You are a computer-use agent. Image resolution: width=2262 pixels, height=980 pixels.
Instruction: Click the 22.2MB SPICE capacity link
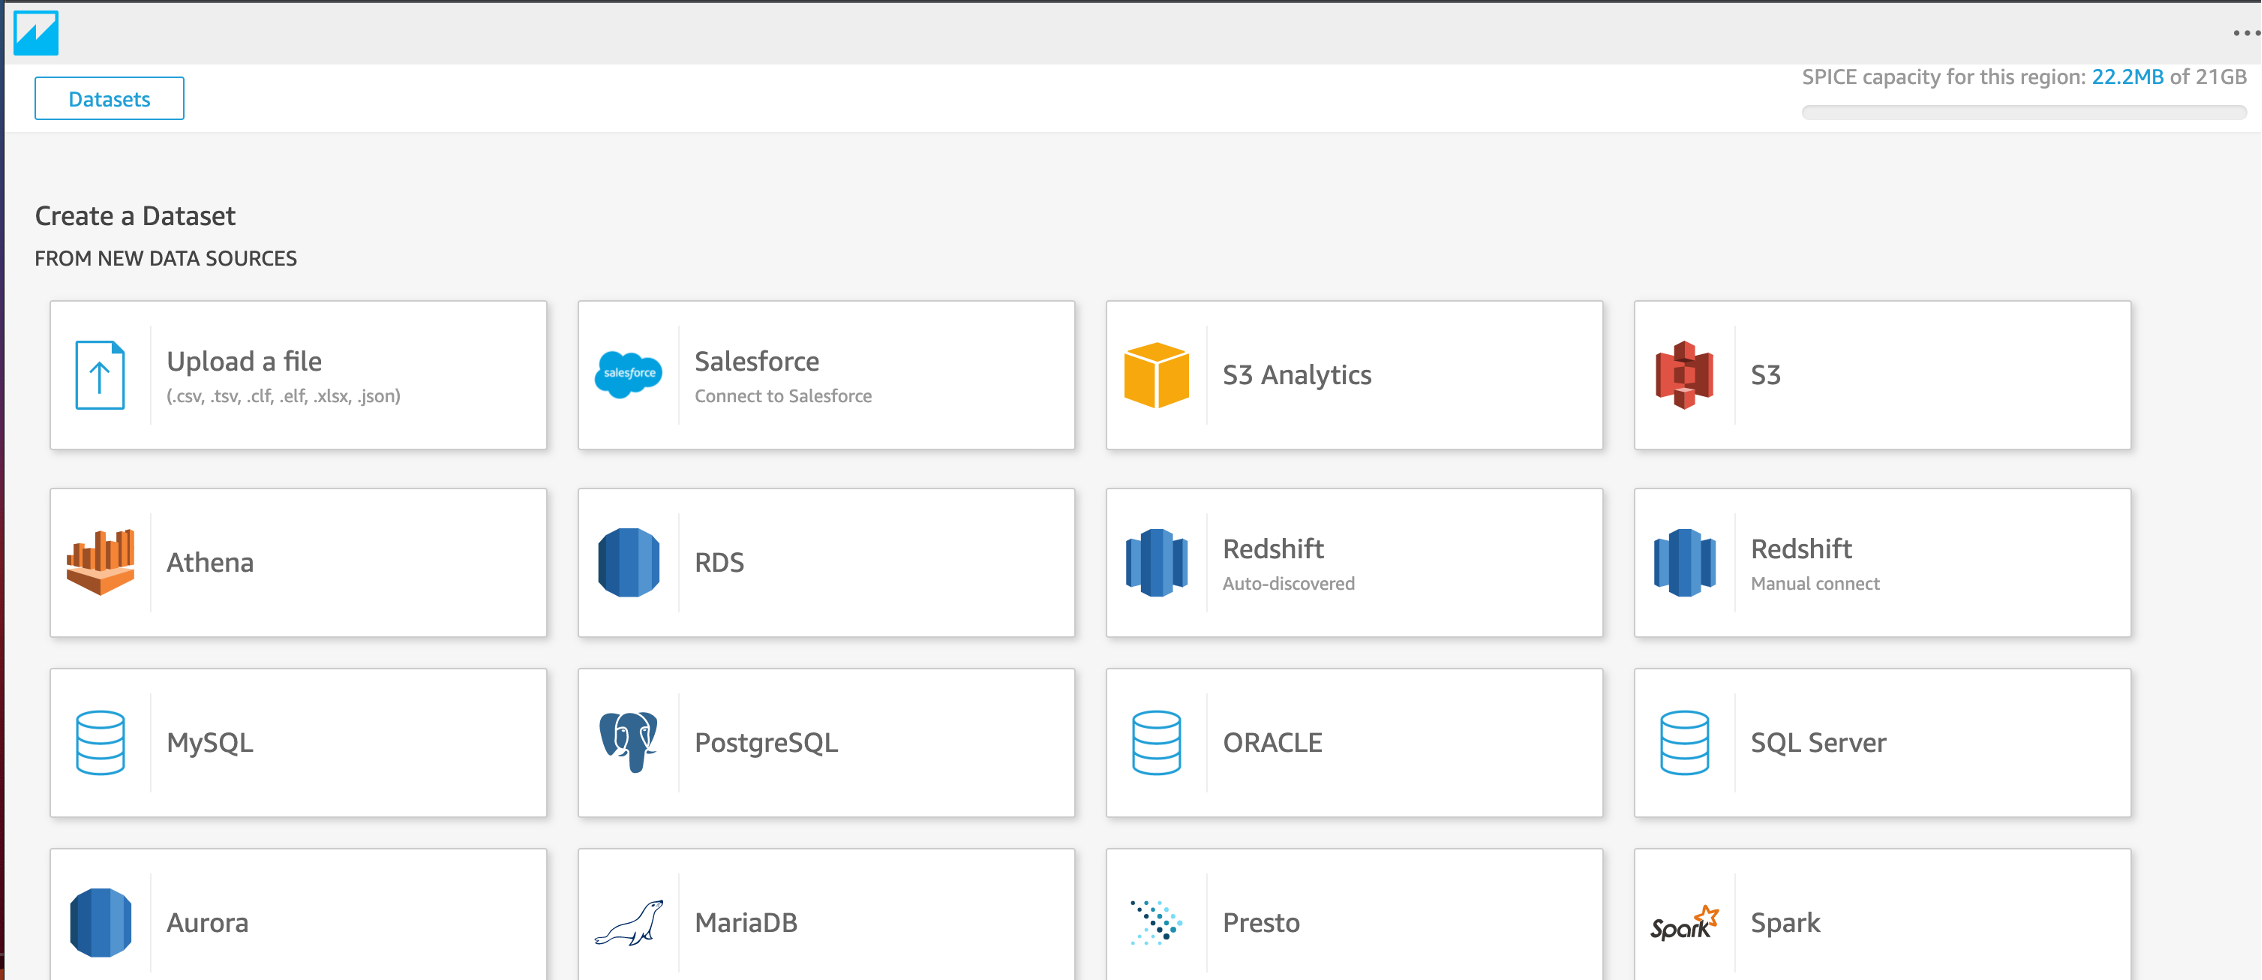[2127, 77]
